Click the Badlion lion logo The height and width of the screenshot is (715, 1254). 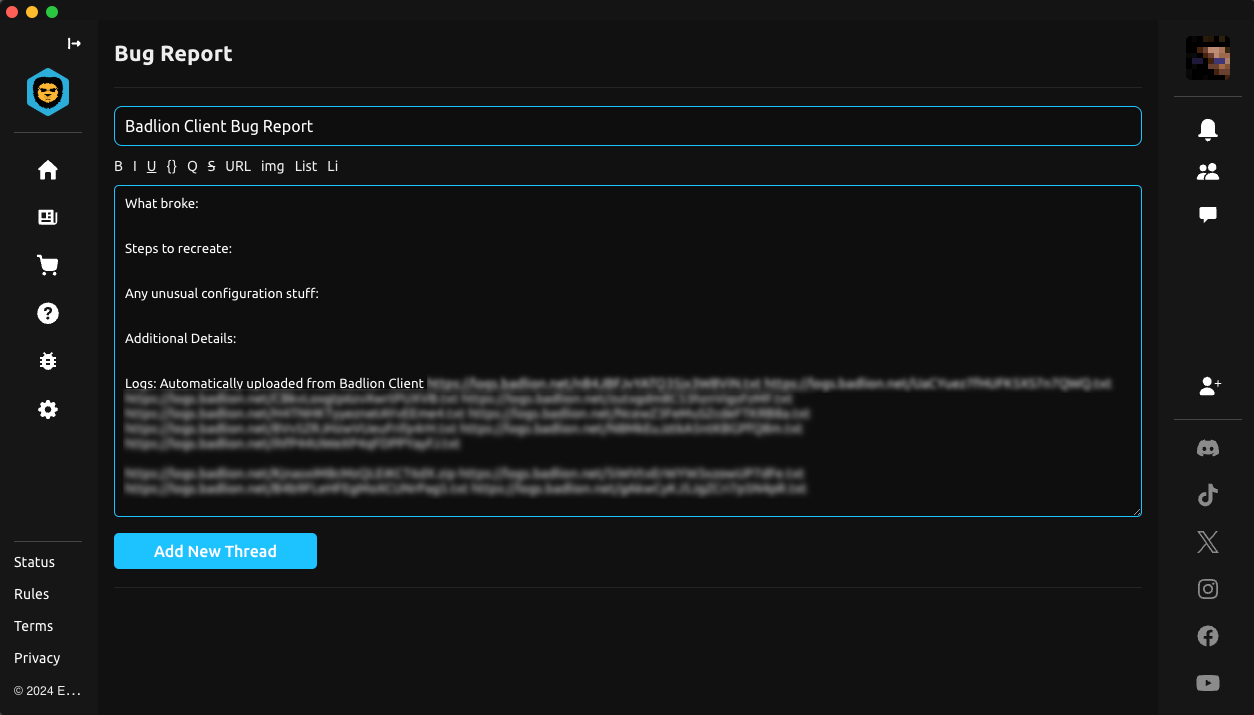pyautogui.click(x=48, y=92)
